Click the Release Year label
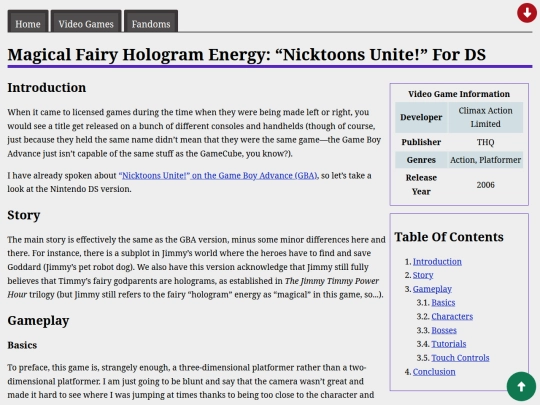Image resolution: width=540 pixels, height=405 pixels. [x=421, y=185]
